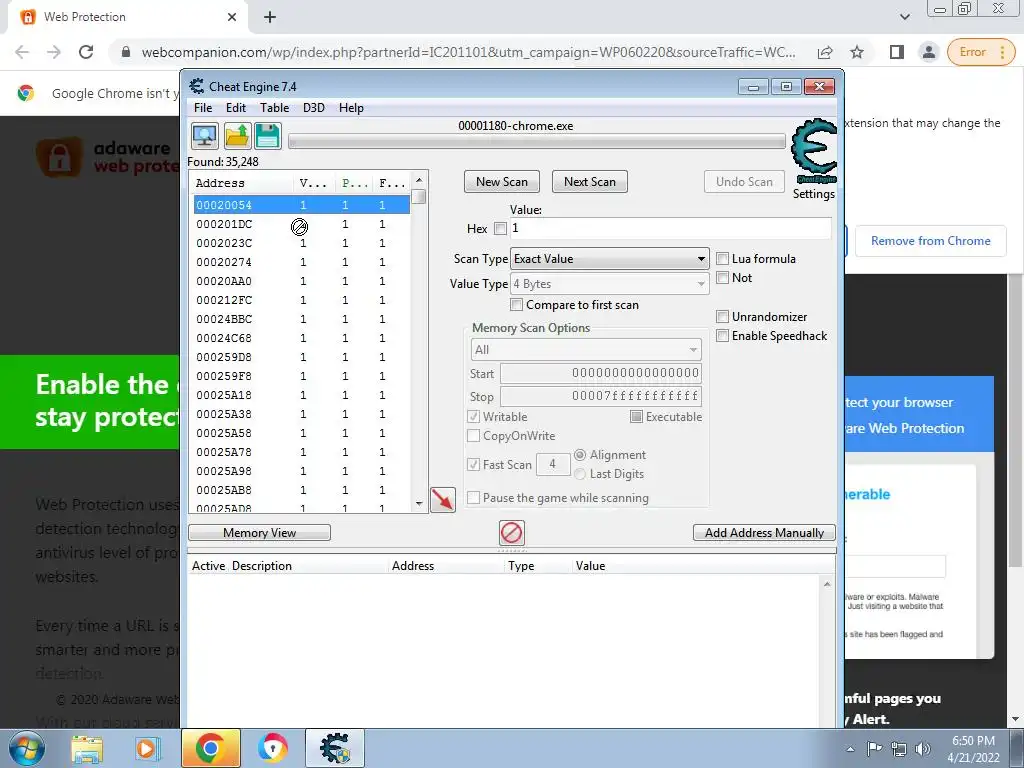1024x768 pixels.
Task: Open the process list computer icon
Action: point(204,136)
